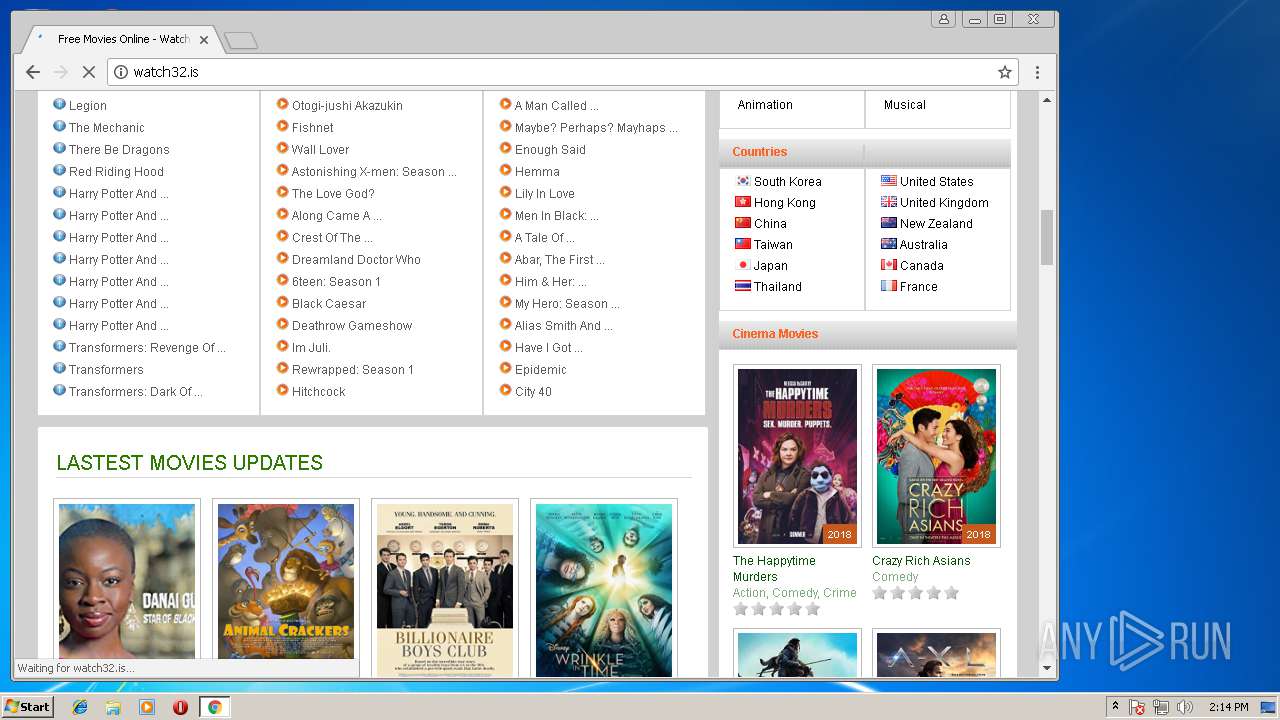The image size is (1280, 720).
Task: Click the Danai Gurira poster thumbnail
Action: click(127, 581)
